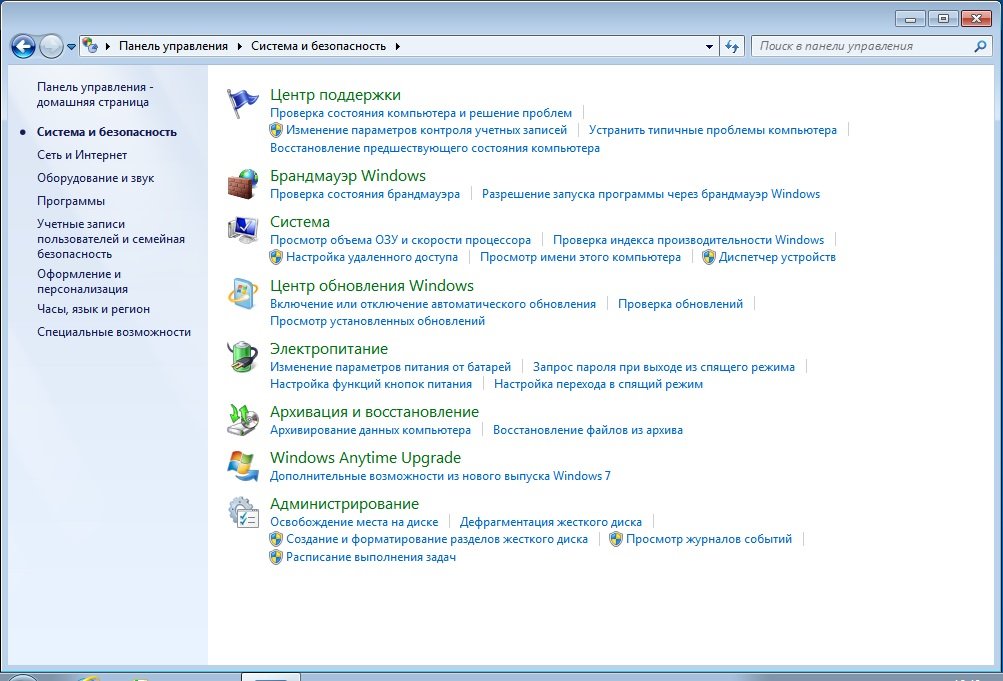Open Электропитание via the battery gauge icon
The image size is (1003, 681).
pos(243,356)
